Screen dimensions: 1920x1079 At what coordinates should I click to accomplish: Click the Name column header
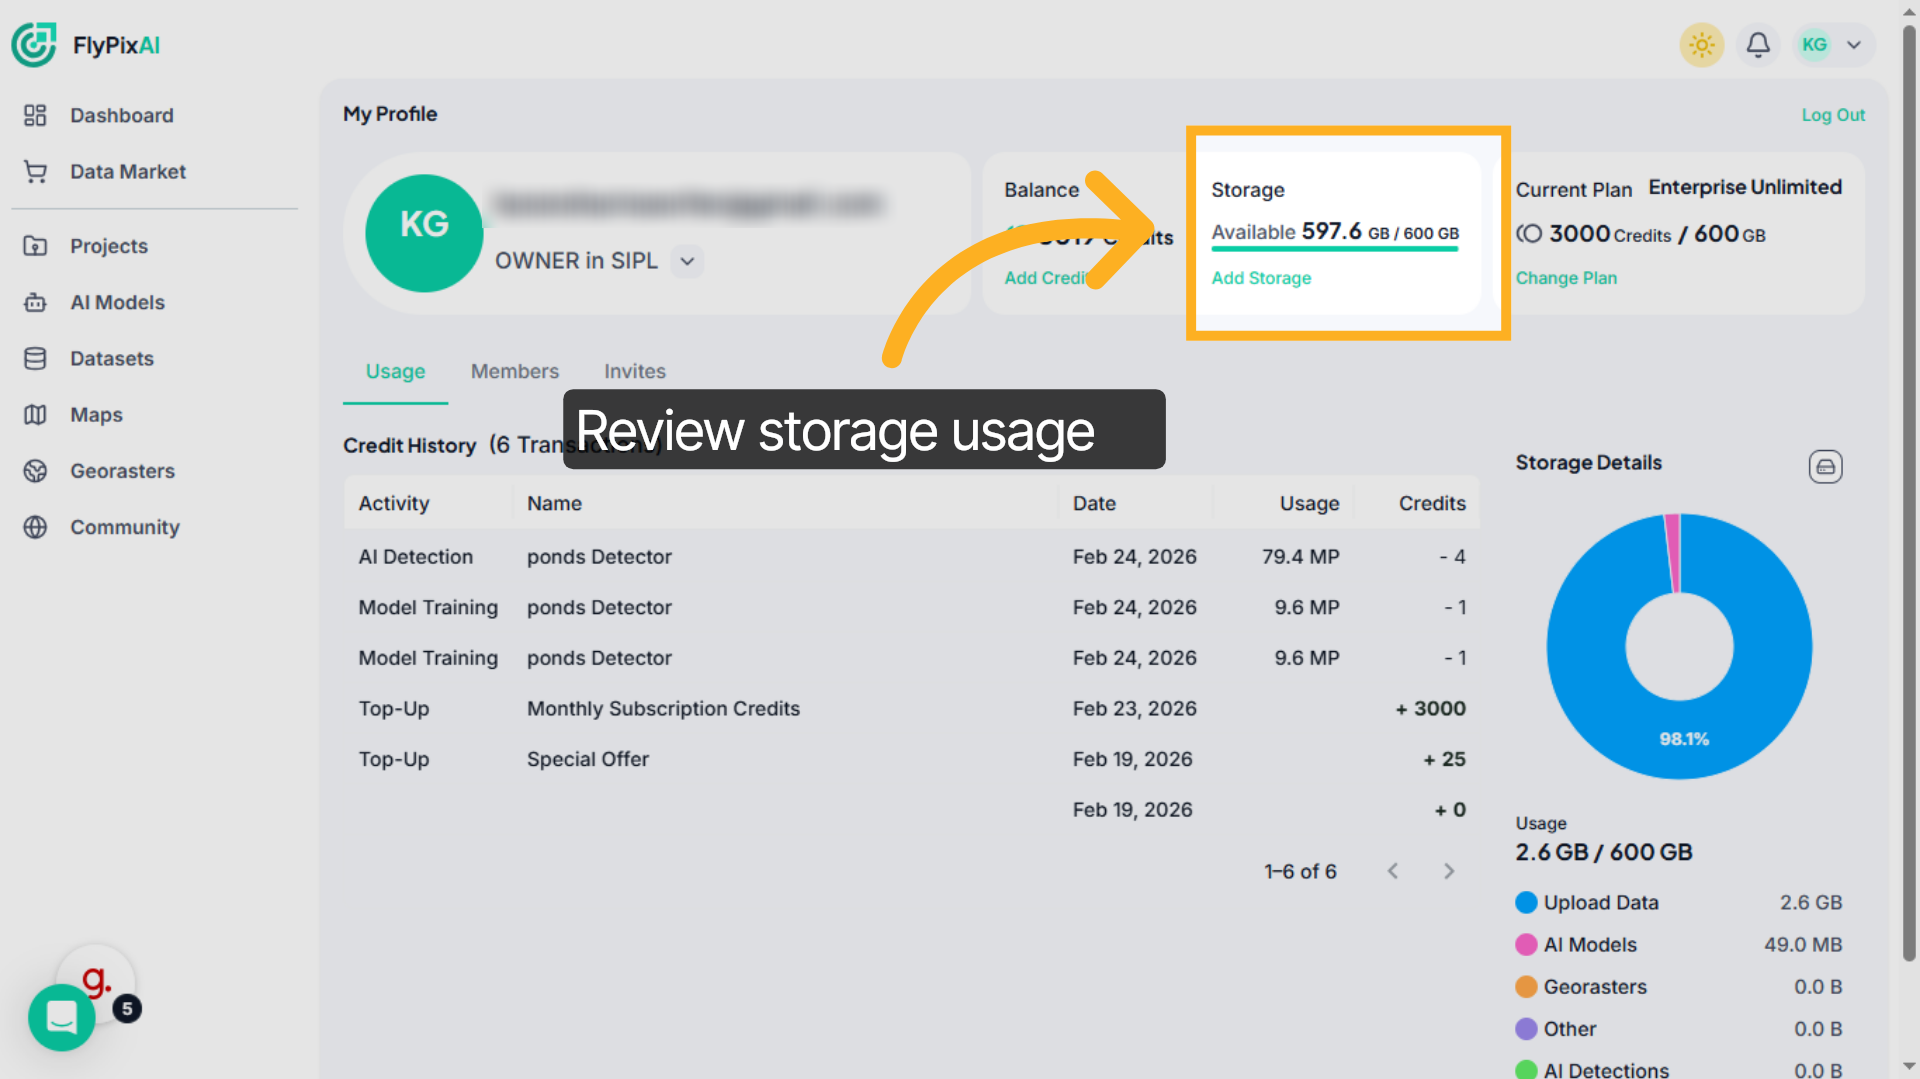[x=554, y=504]
